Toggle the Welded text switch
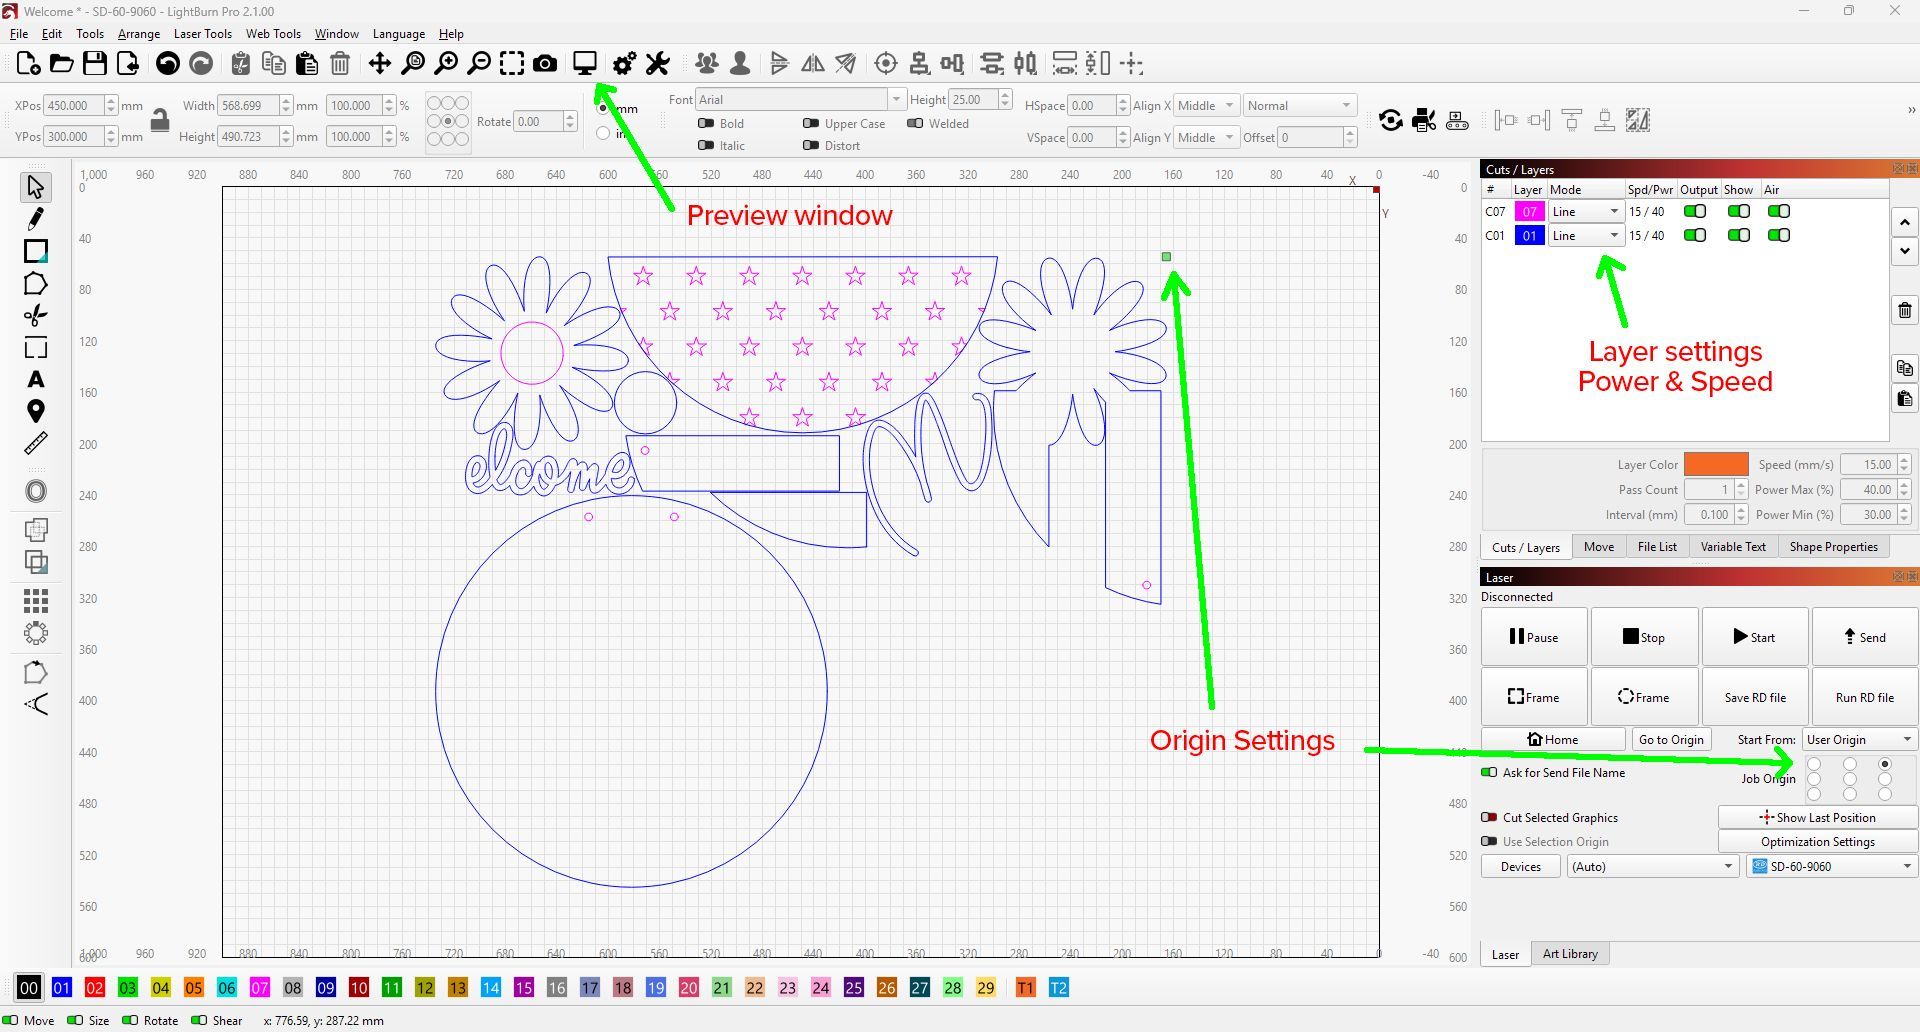Screen dimensions: 1920x1032 pos(915,123)
